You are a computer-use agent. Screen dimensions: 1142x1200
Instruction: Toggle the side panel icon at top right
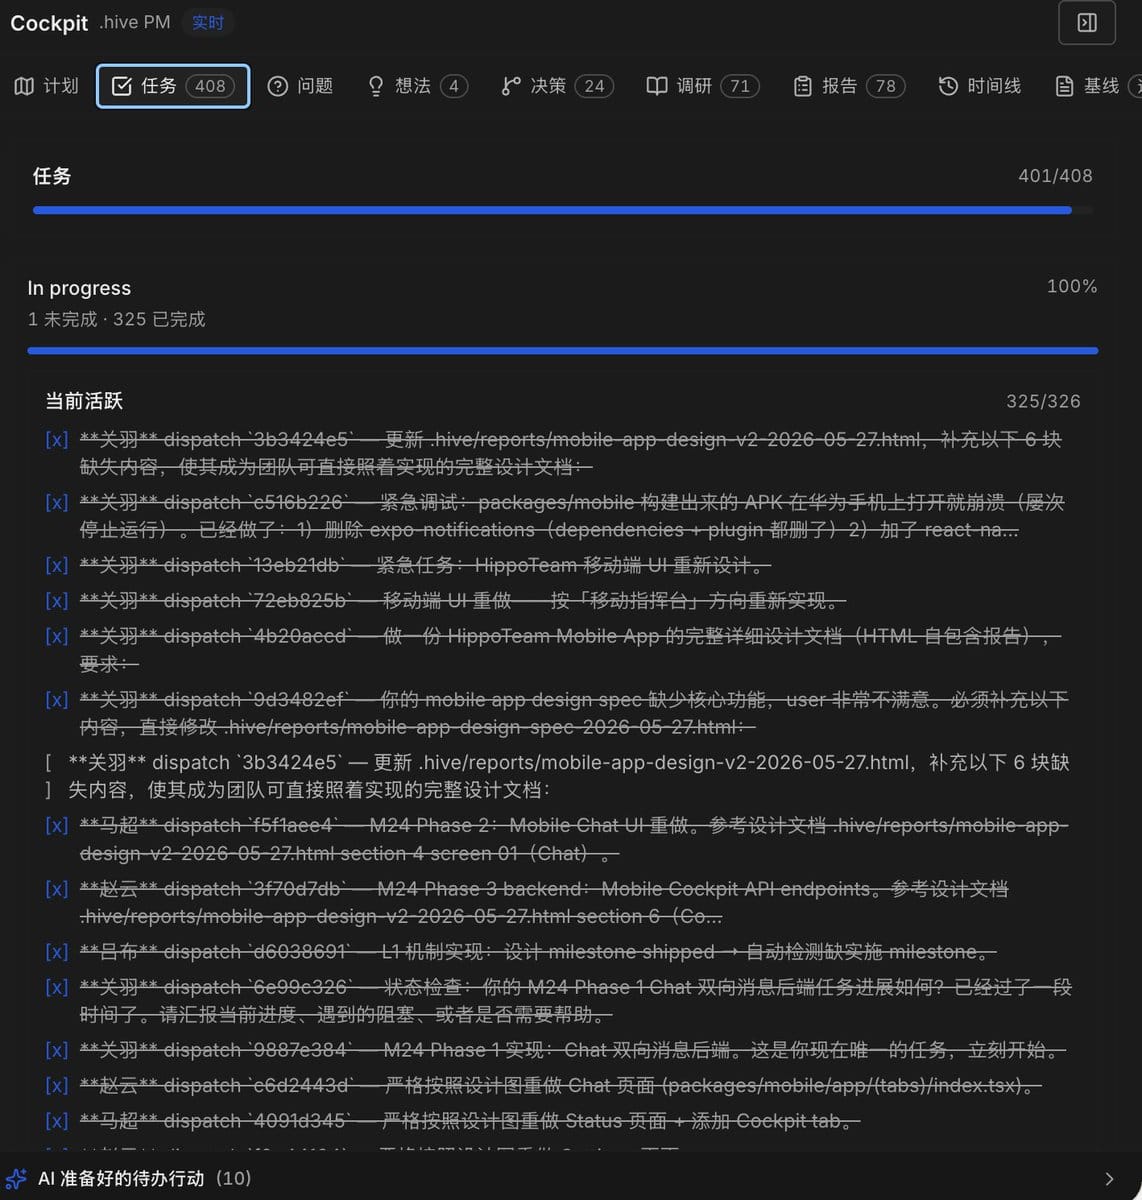point(1087,23)
